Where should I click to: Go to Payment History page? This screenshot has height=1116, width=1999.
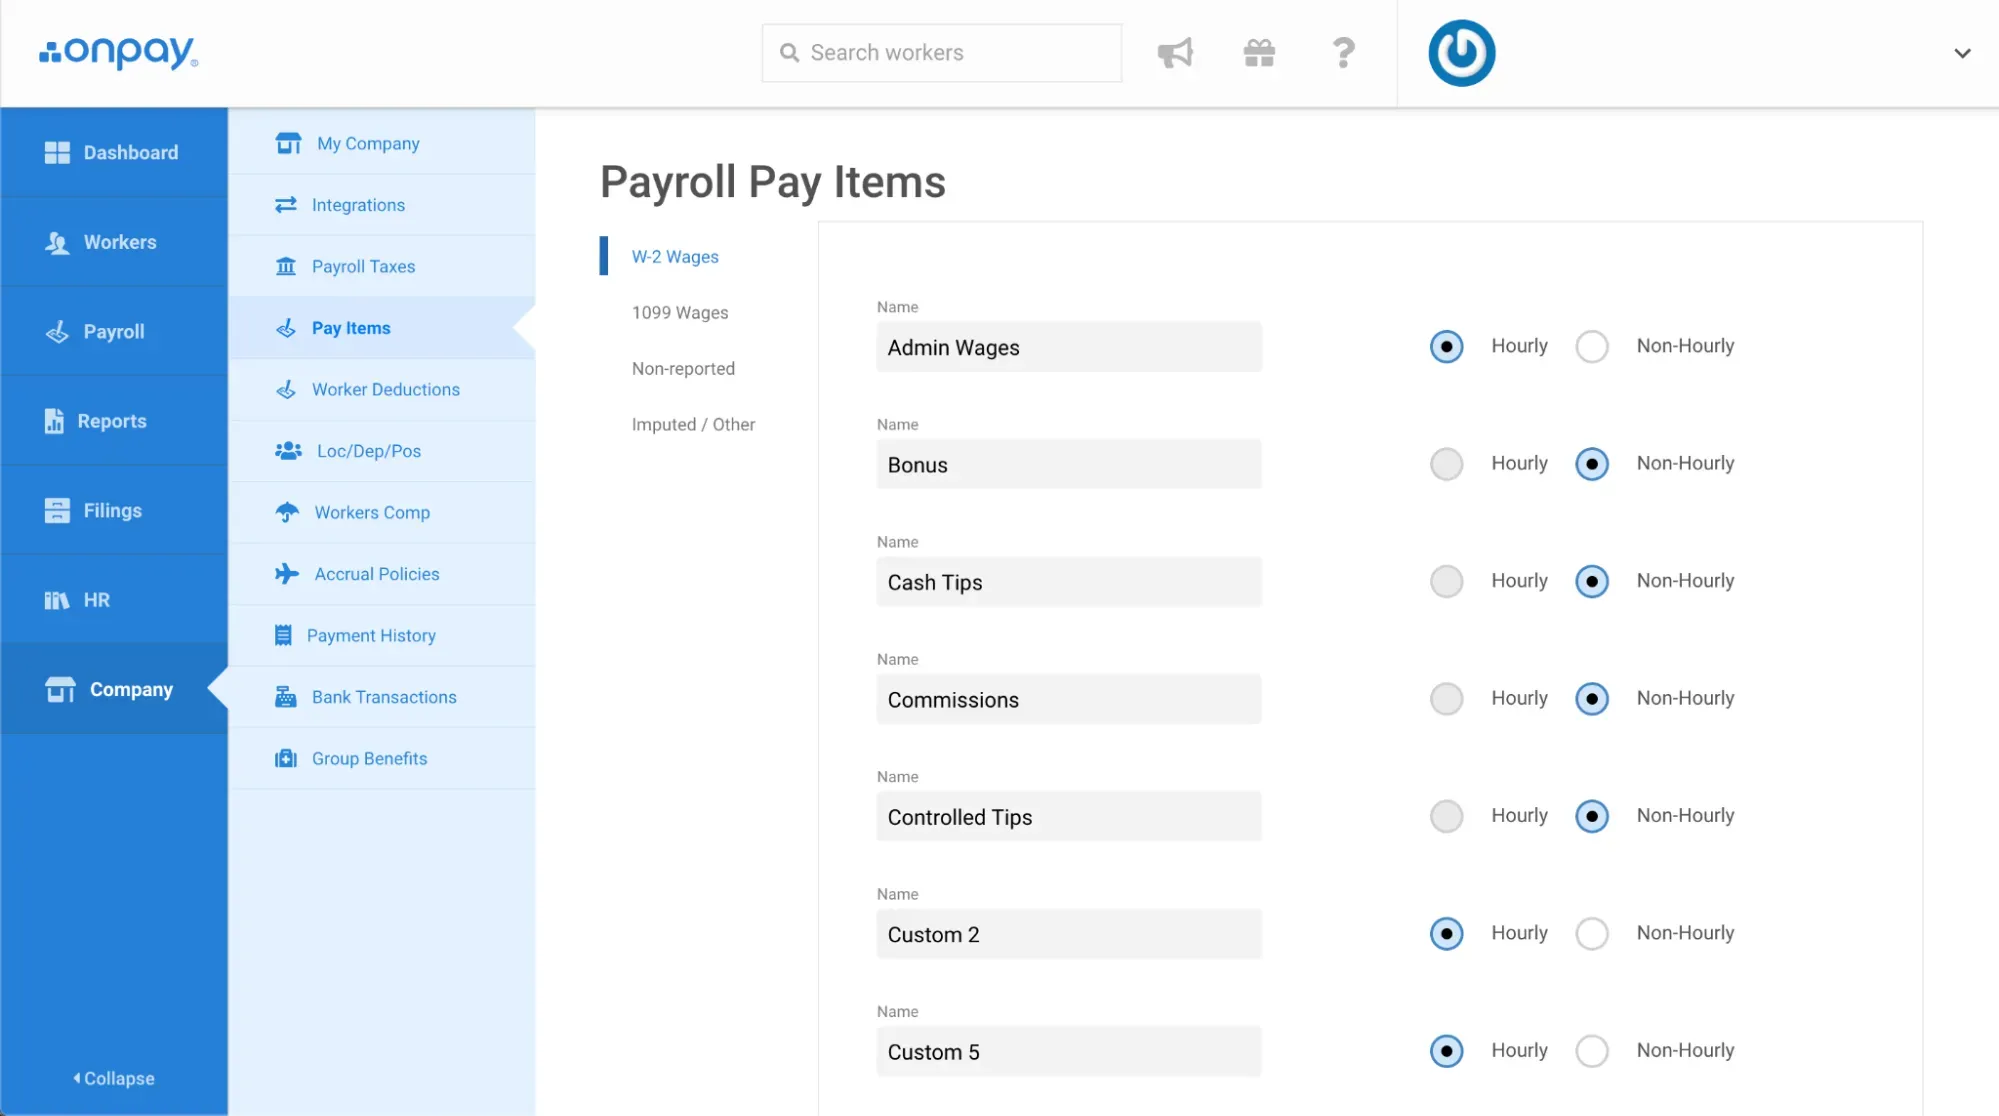(x=371, y=636)
